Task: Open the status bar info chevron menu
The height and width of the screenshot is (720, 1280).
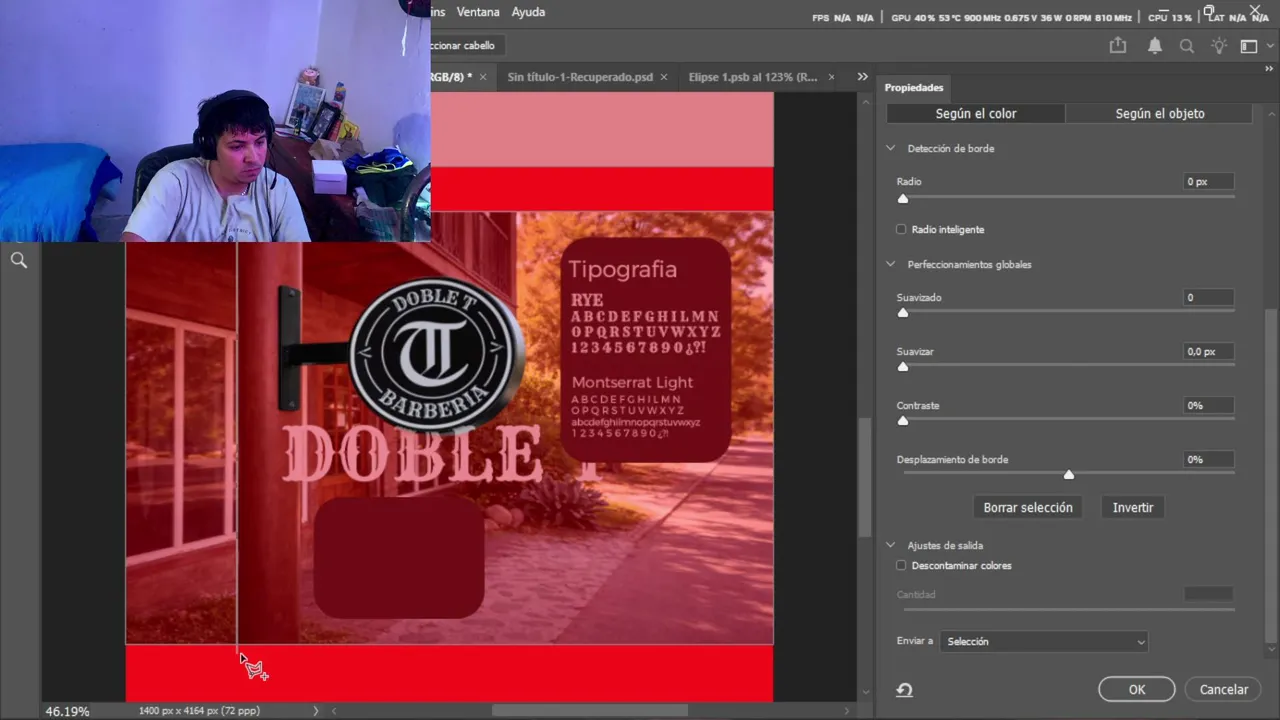Action: pyautogui.click(x=316, y=711)
